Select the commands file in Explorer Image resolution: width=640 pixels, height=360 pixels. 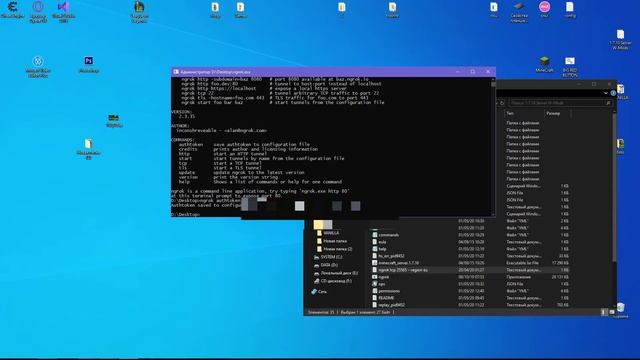386,235
